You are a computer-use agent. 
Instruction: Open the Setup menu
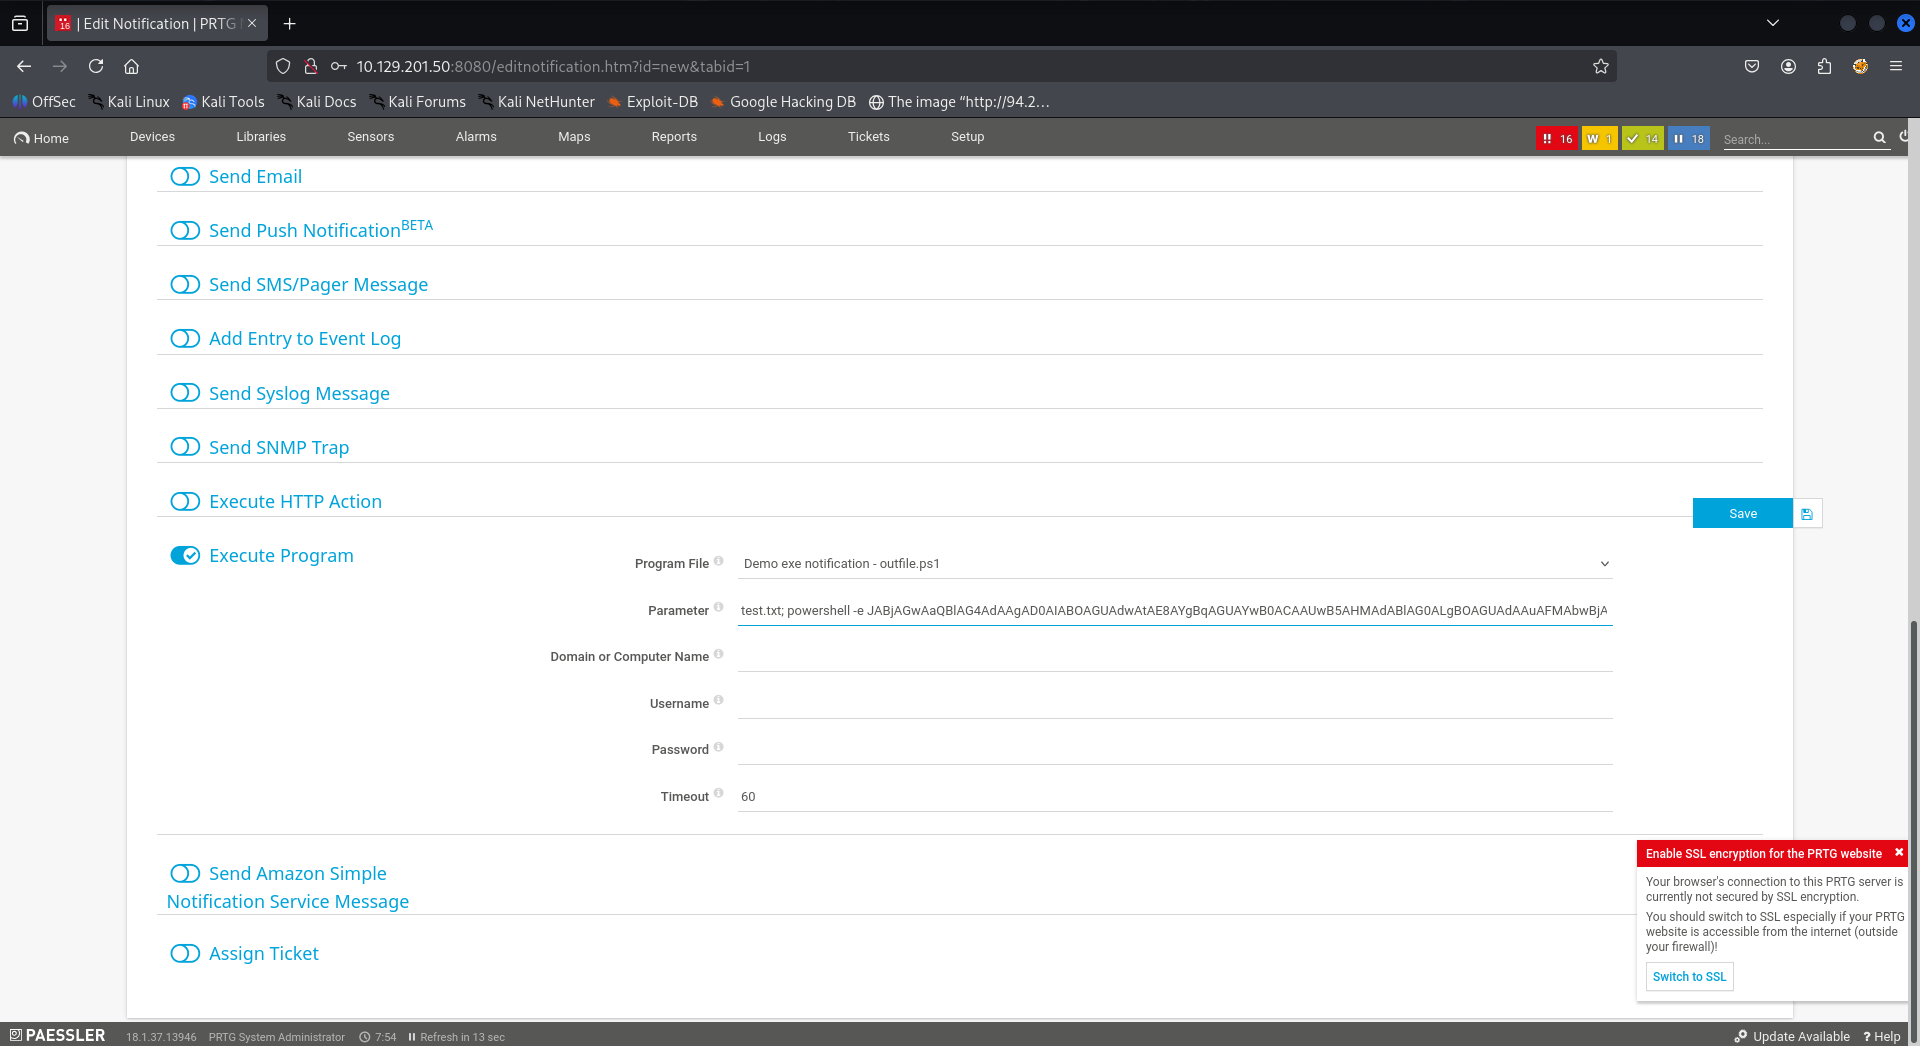point(967,137)
